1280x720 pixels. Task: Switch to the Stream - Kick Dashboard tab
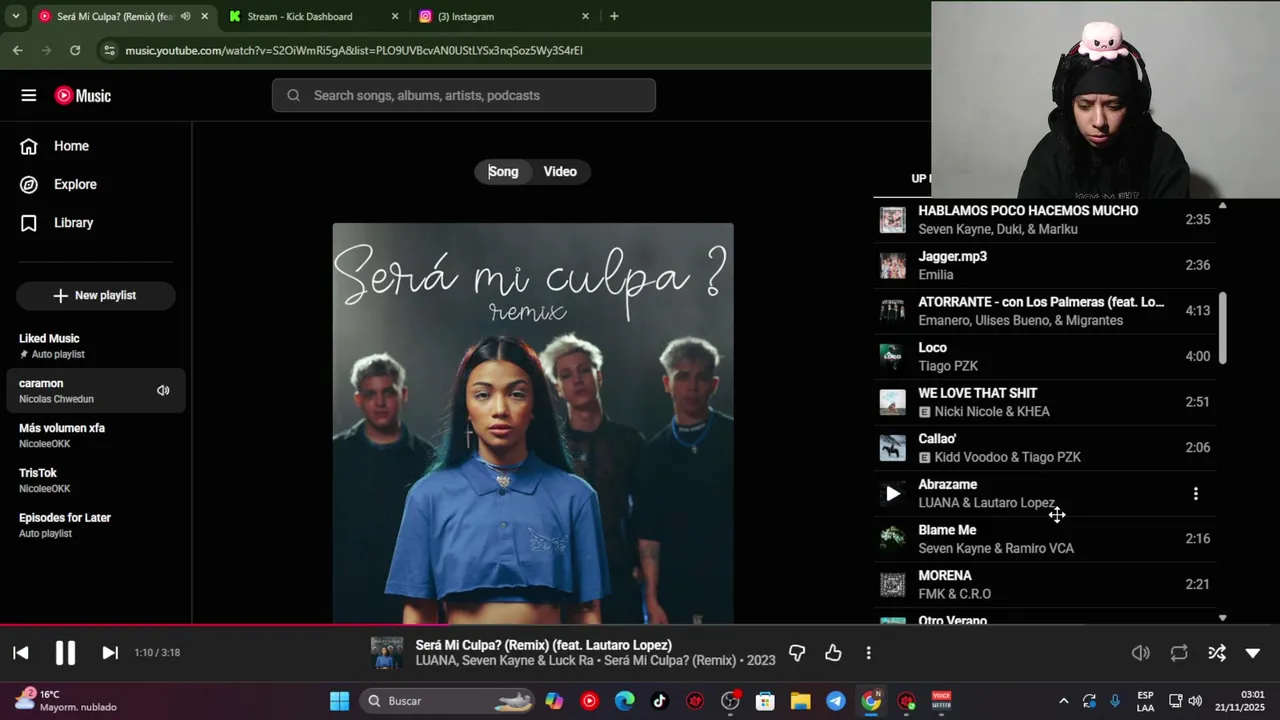click(x=313, y=16)
